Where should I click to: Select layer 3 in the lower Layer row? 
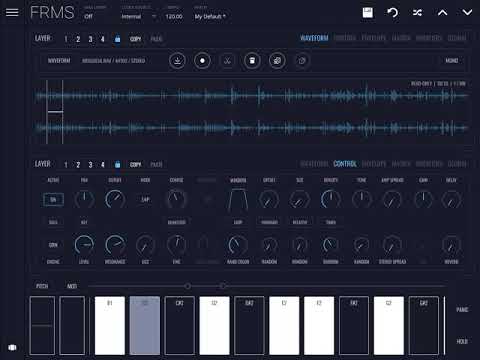[x=90, y=165]
